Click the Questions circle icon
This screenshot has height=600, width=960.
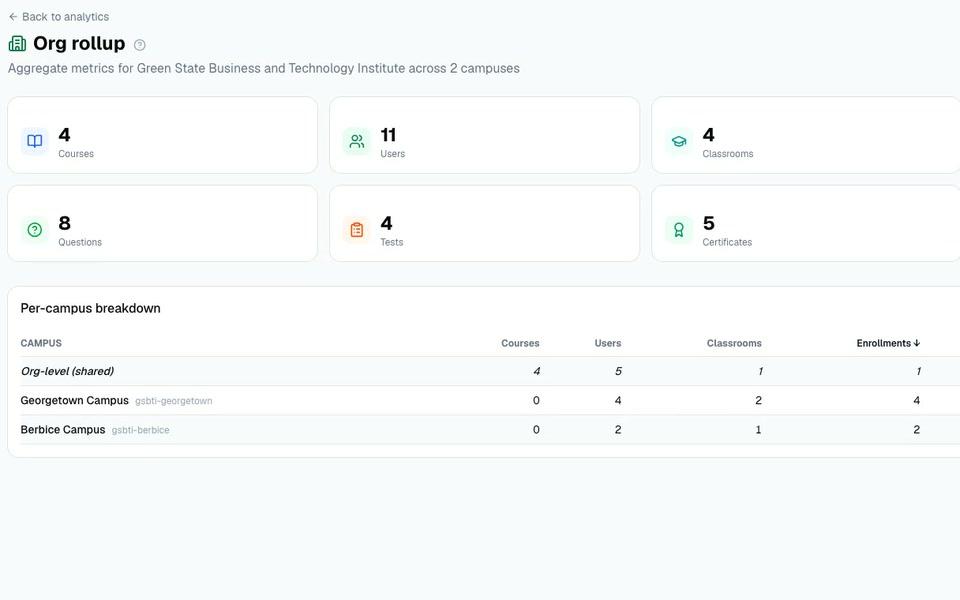tap(35, 230)
